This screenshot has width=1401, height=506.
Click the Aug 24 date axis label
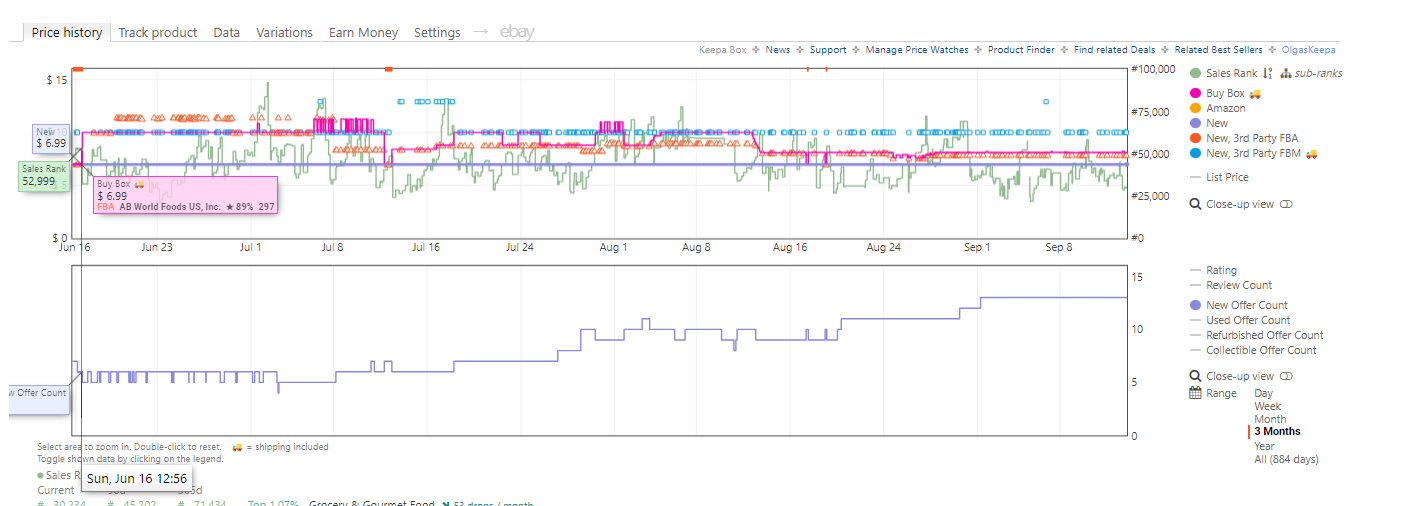(x=884, y=247)
